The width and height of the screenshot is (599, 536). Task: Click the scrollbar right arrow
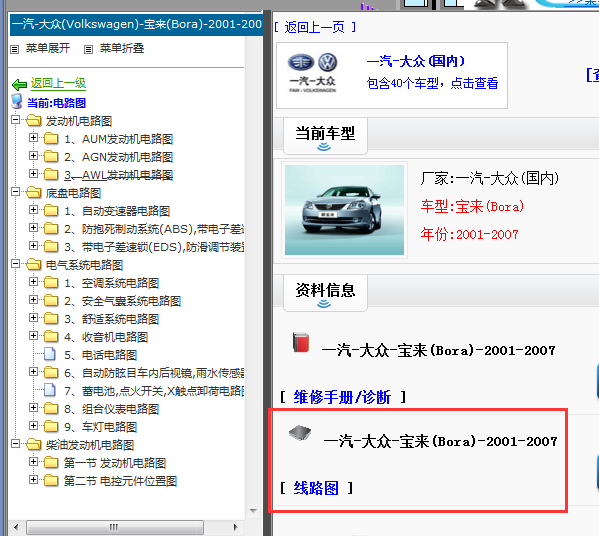pyautogui.click(x=235, y=528)
